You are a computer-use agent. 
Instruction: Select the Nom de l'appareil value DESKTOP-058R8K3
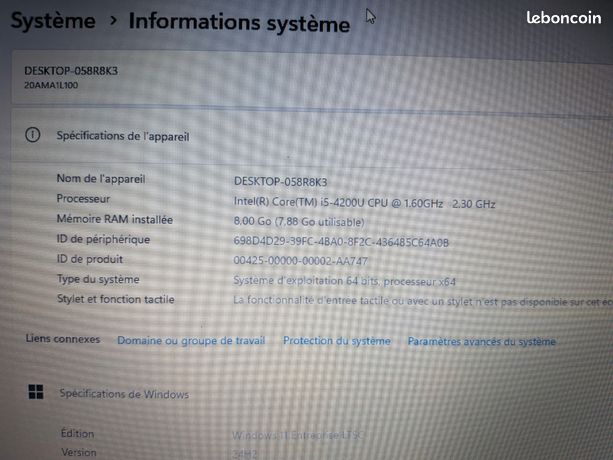click(x=280, y=182)
